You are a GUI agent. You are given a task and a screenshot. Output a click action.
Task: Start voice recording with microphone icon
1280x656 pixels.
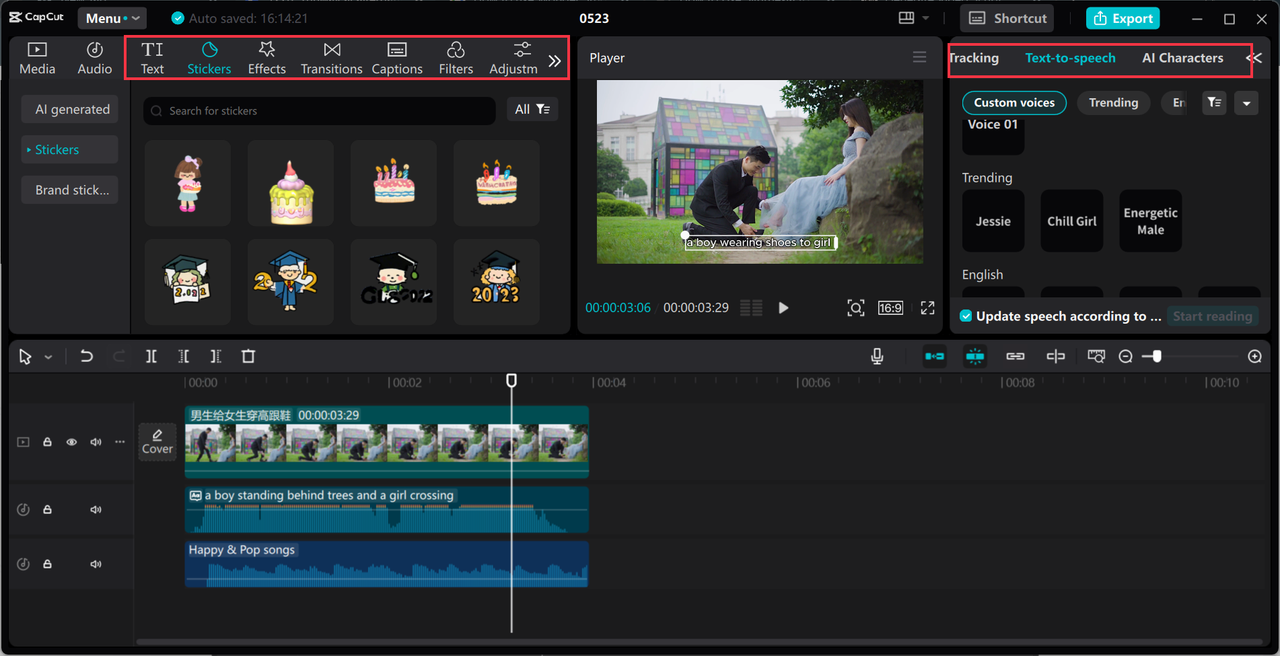pyautogui.click(x=877, y=356)
